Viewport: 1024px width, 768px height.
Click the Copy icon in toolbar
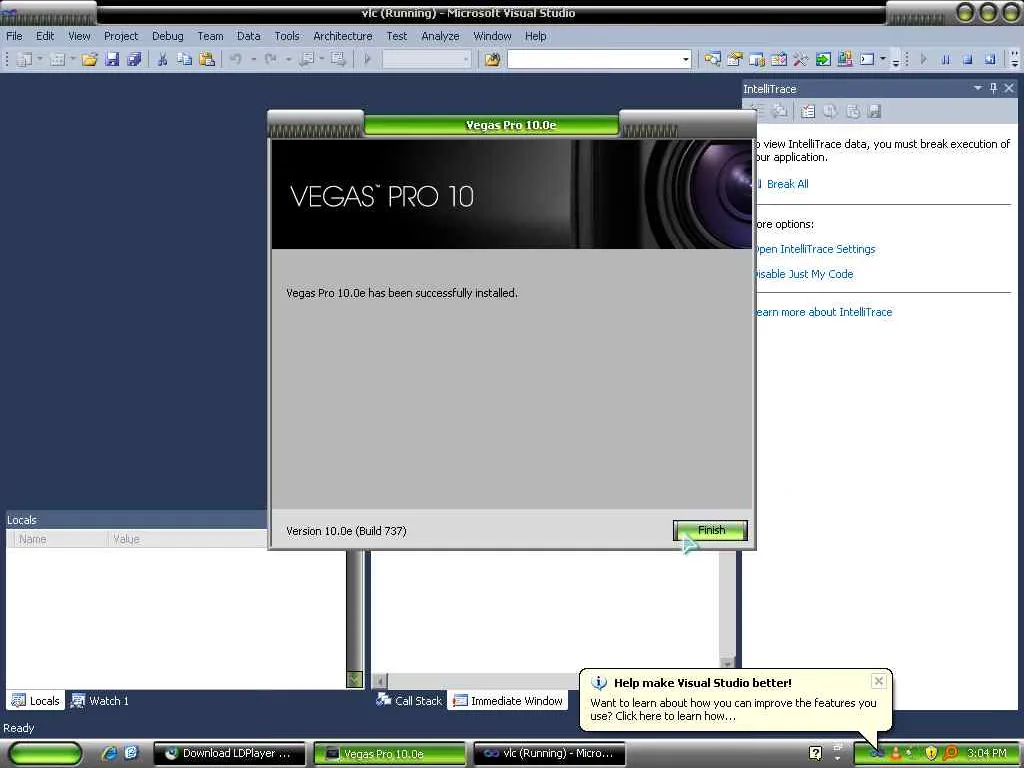pyautogui.click(x=184, y=59)
